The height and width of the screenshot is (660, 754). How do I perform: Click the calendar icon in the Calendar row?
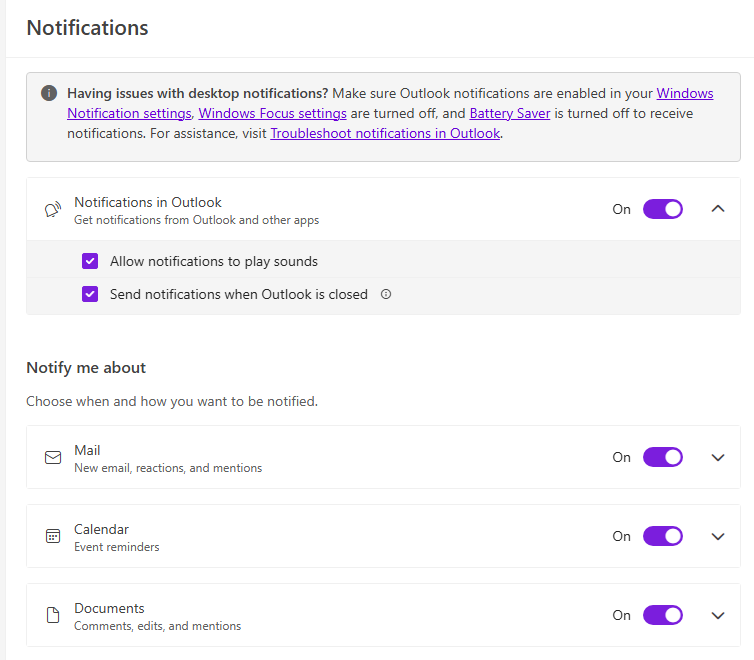click(53, 536)
